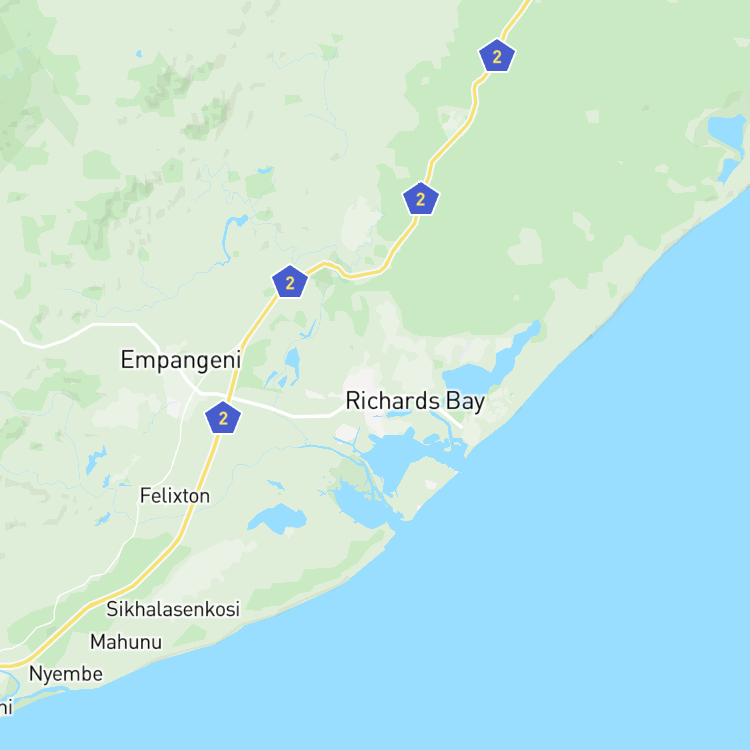Click the Mahunu place label

pos(126,642)
